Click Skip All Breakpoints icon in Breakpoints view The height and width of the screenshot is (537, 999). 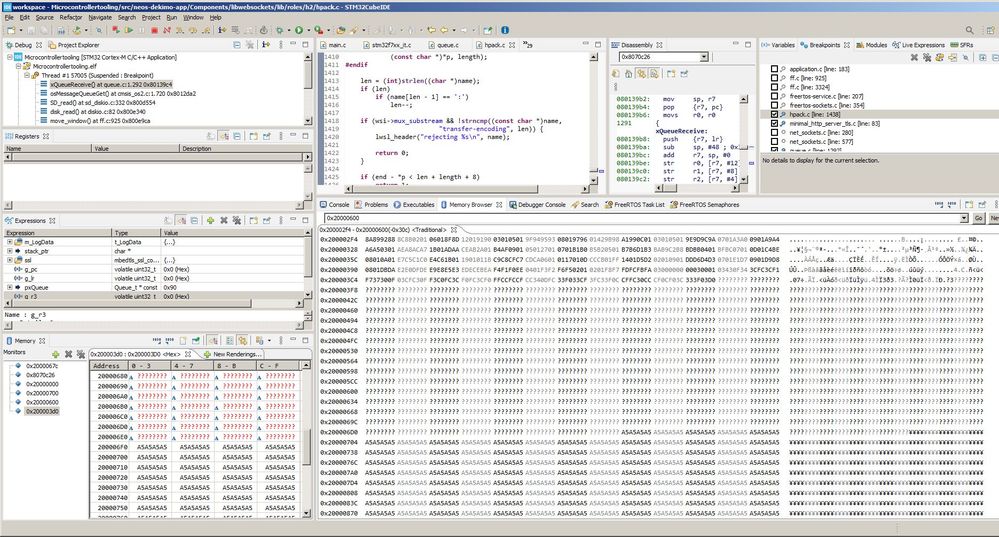pos(966,57)
